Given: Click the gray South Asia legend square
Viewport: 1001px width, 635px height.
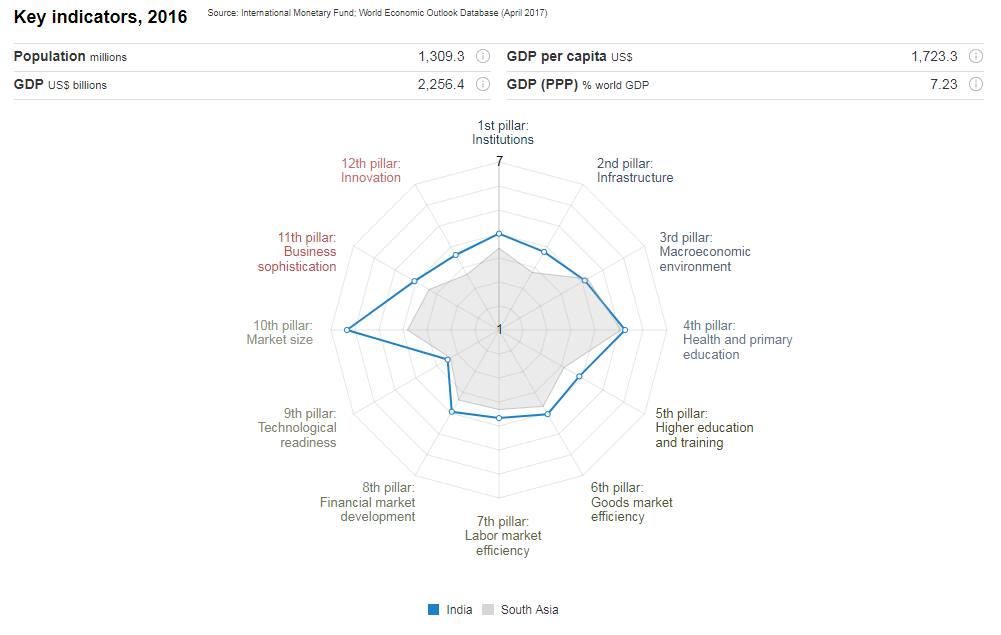Looking at the screenshot, I should click(488, 610).
